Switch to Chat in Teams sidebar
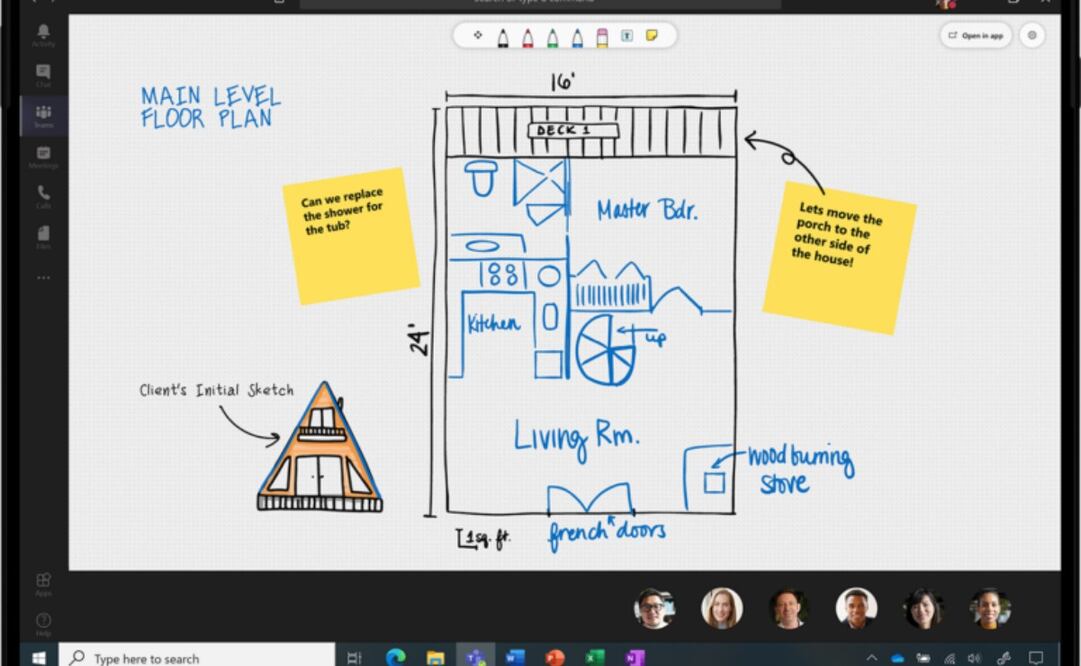Image resolution: width=1081 pixels, height=666 pixels. [x=43, y=75]
